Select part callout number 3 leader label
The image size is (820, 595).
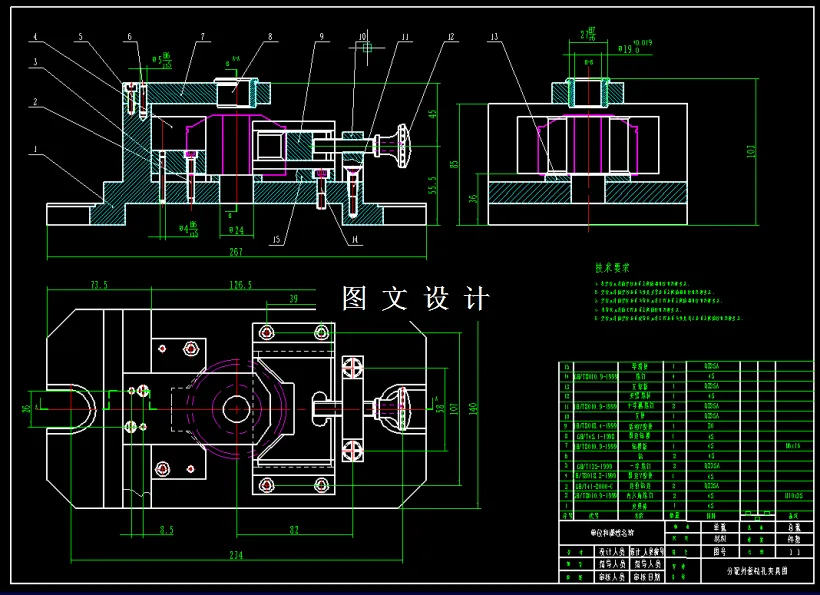click(36, 62)
